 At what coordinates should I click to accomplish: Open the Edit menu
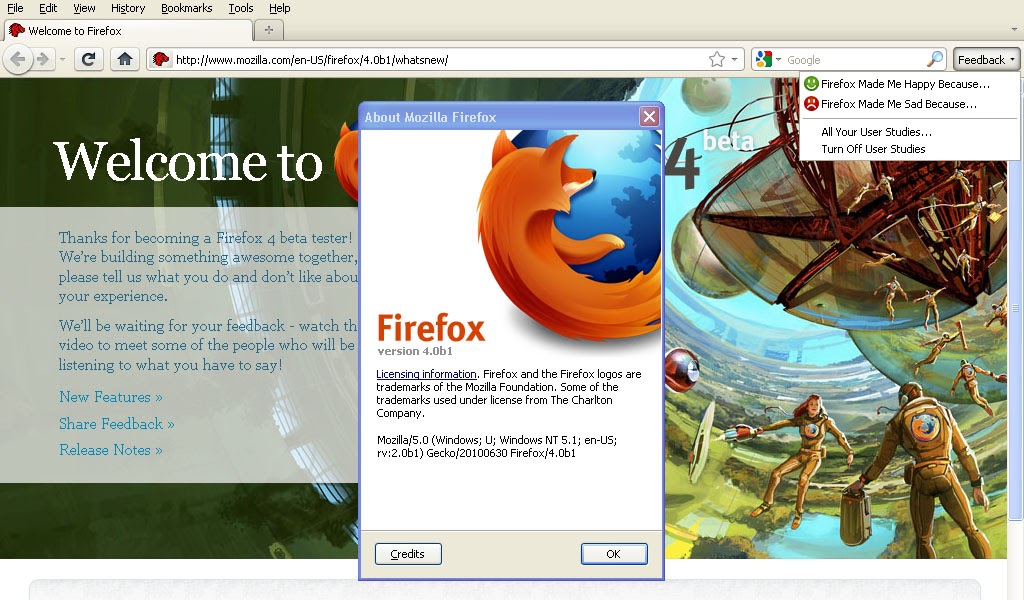click(48, 8)
